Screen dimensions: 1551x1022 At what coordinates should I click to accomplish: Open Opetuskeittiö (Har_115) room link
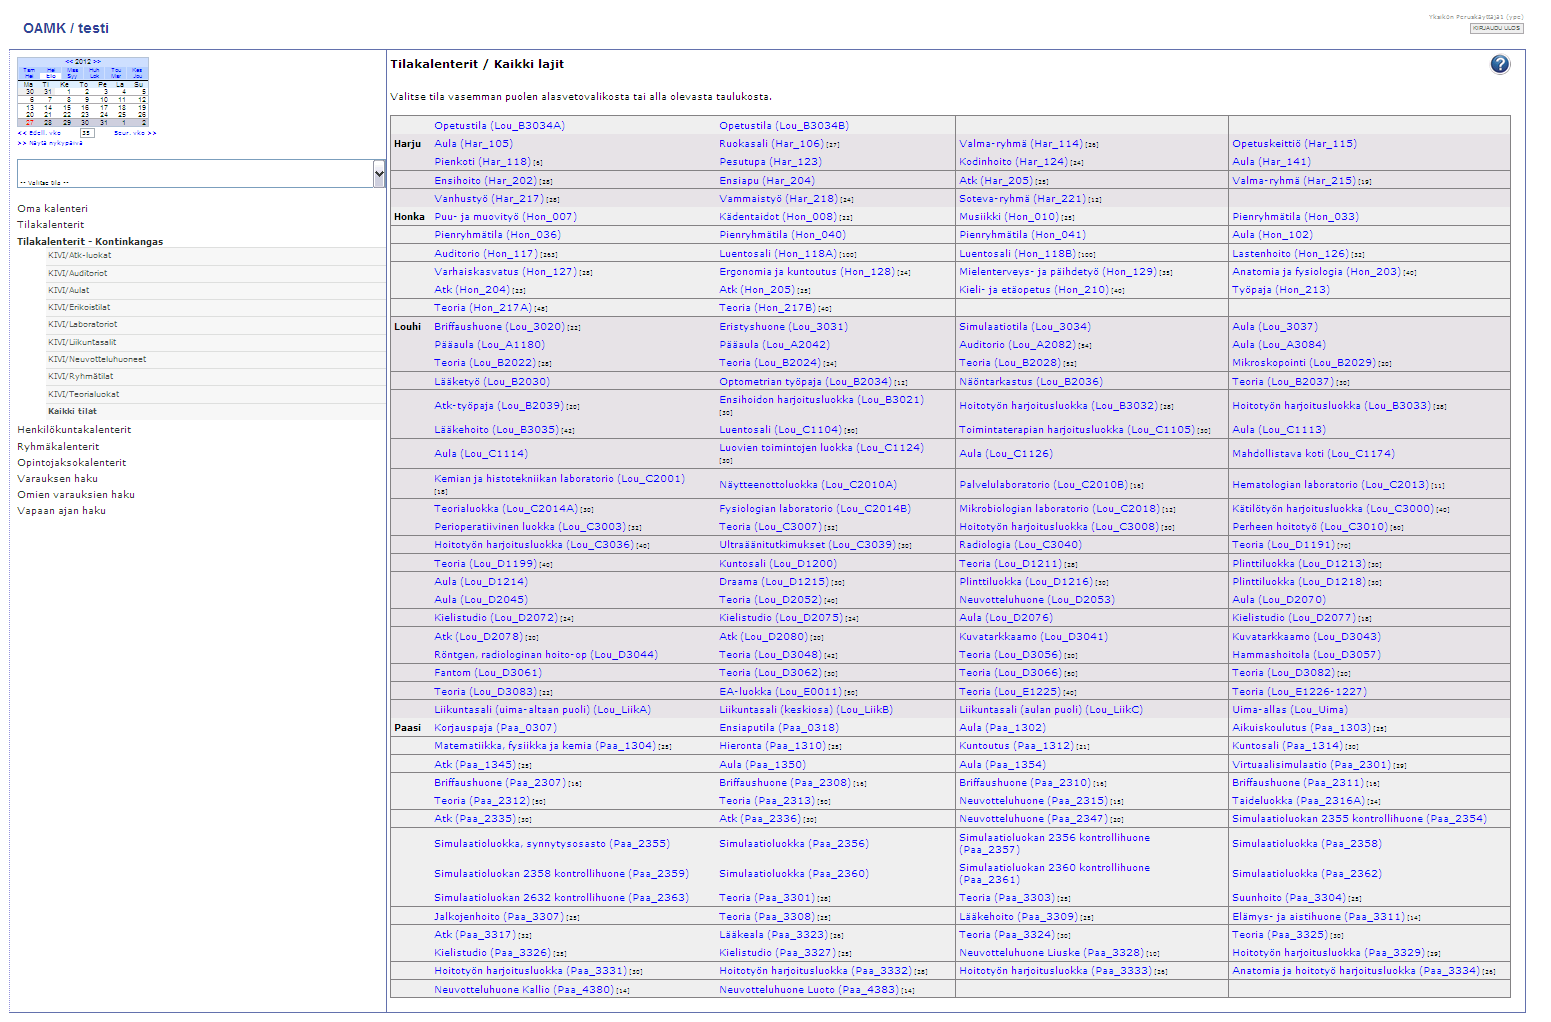[x=1294, y=144]
